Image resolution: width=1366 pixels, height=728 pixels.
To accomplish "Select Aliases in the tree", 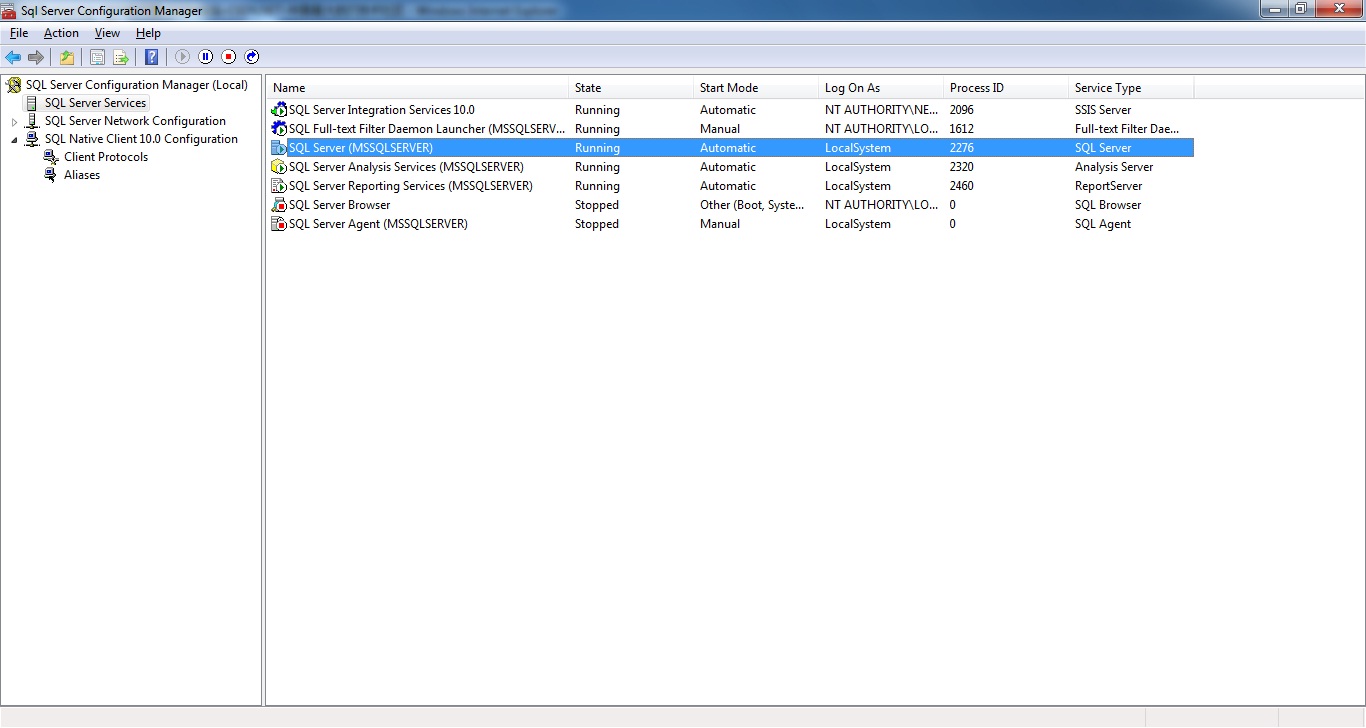I will tap(82, 175).
